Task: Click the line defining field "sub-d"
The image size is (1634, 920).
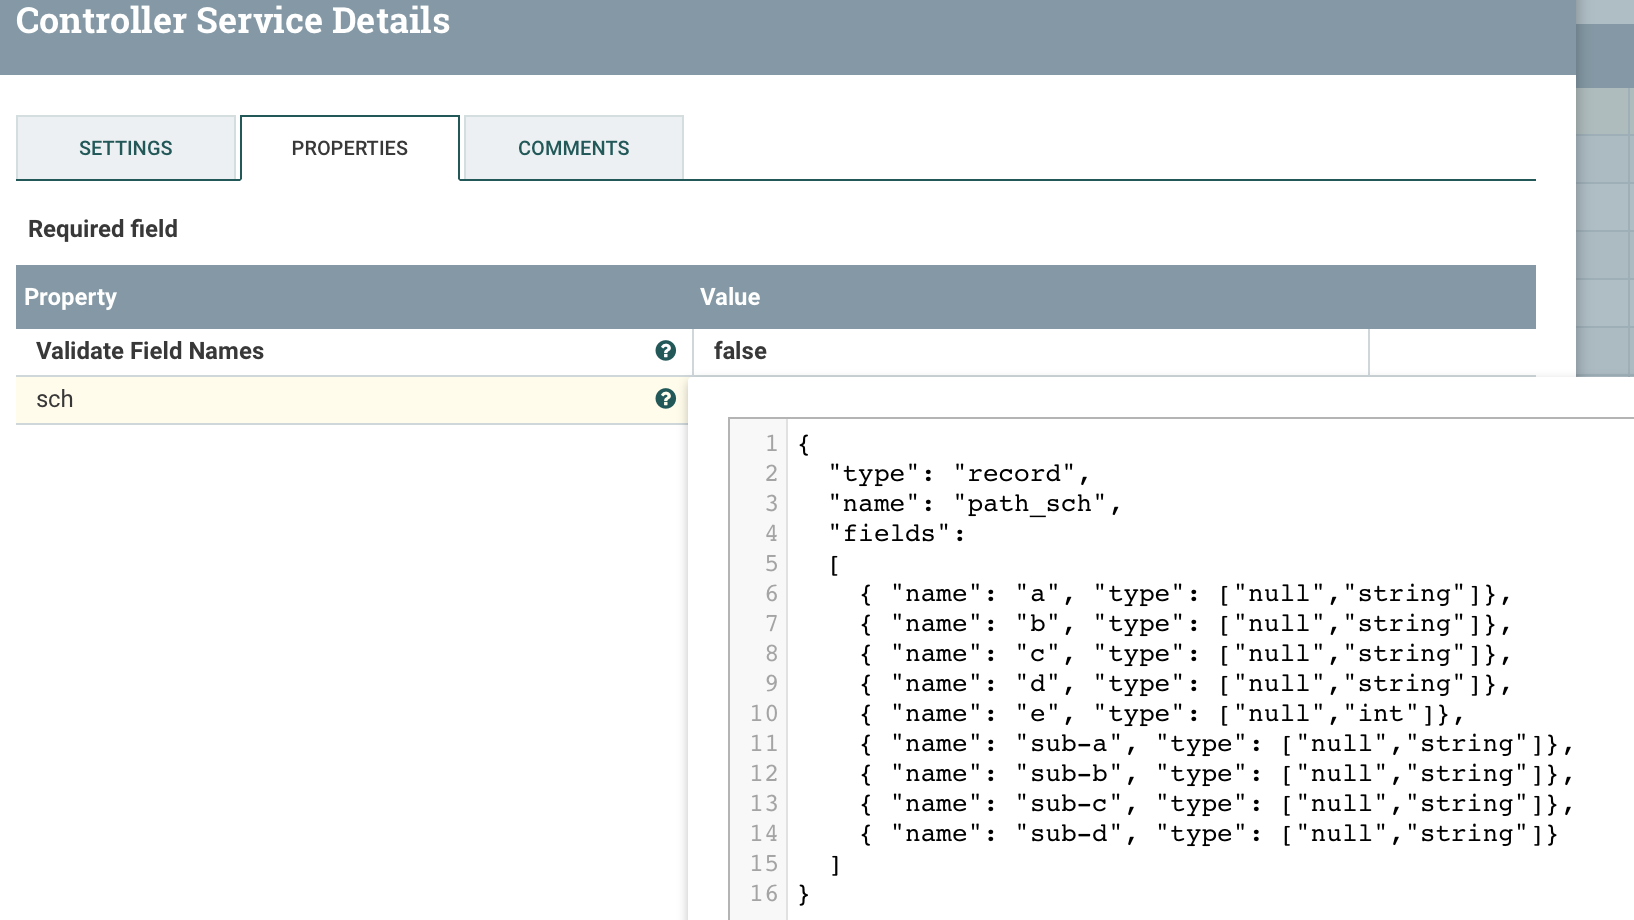Action: [1209, 834]
